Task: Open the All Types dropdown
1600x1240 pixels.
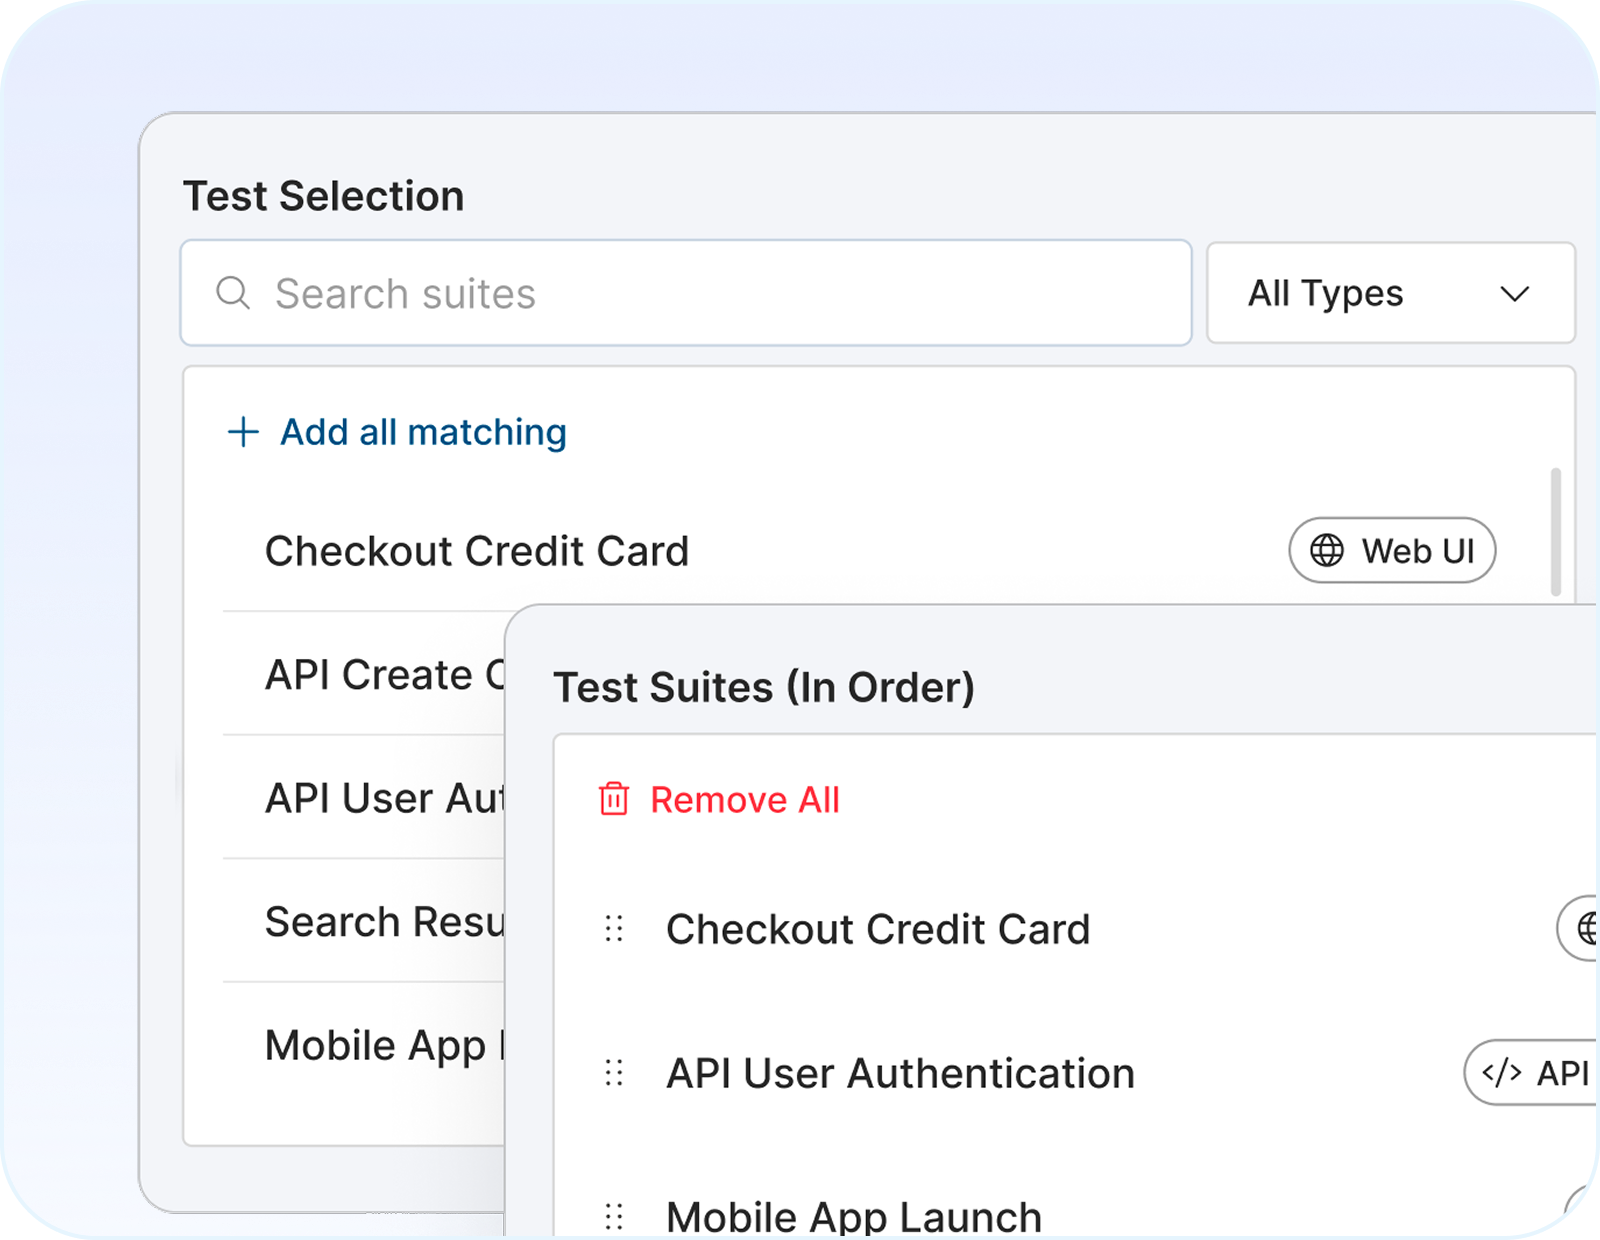Action: tap(1391, 293)
